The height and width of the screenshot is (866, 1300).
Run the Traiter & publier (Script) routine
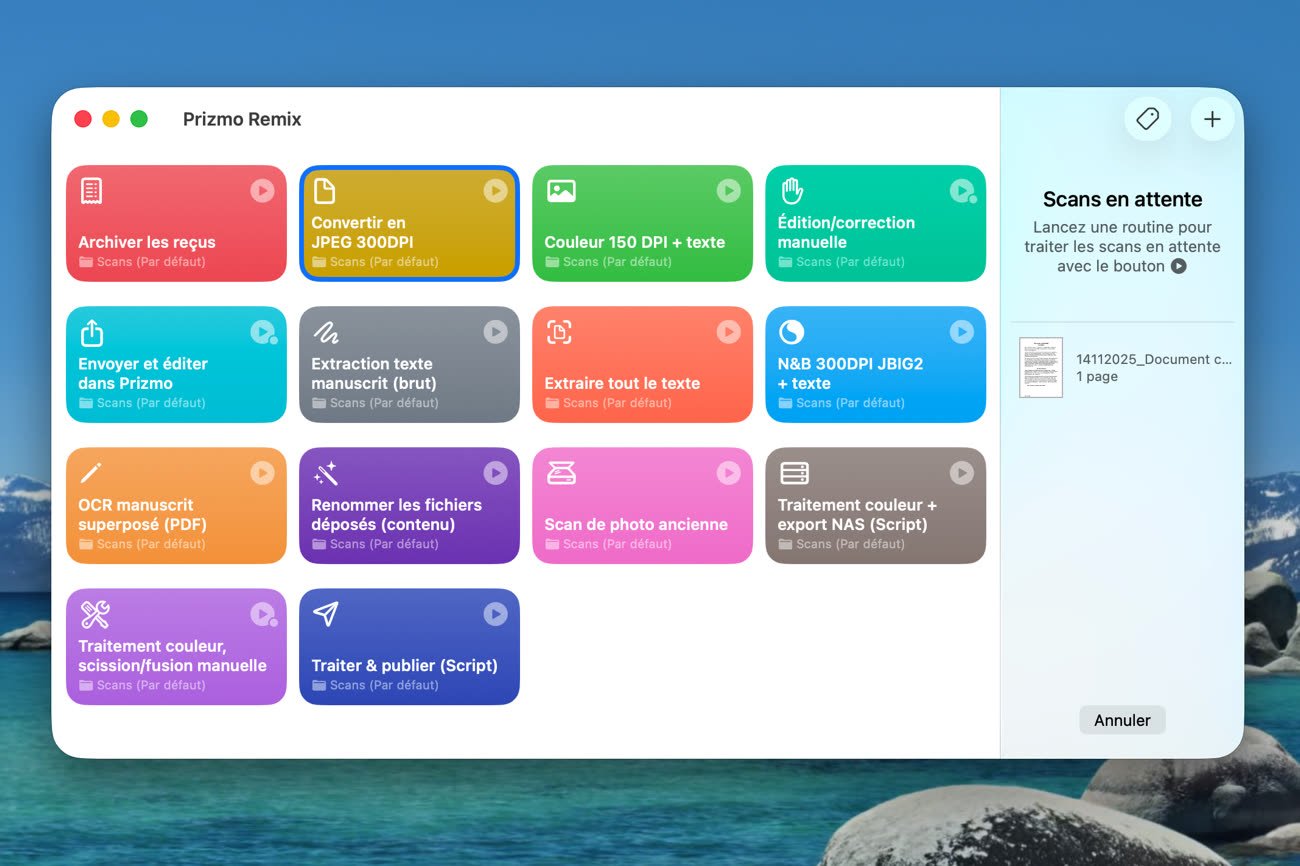[x=495, y=614]
